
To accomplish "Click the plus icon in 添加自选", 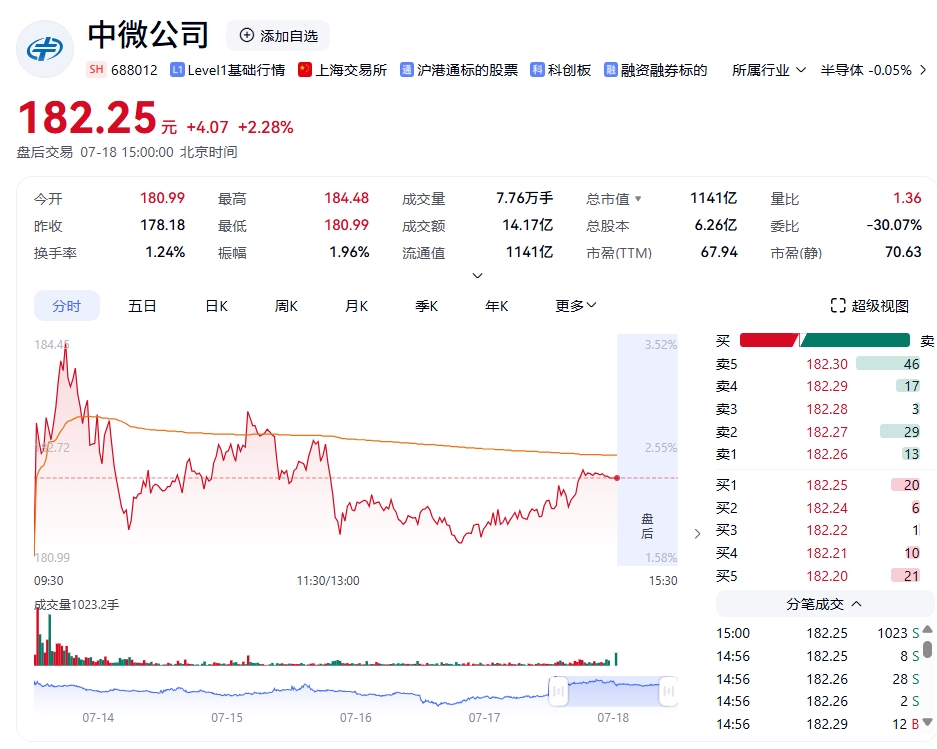I will (x=246, y=35).
